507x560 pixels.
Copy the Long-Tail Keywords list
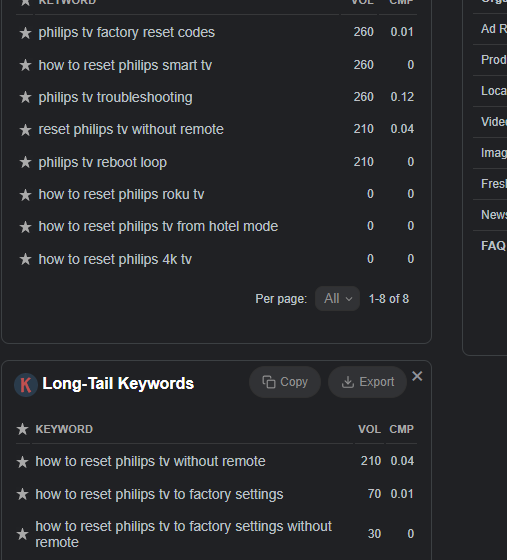click(285, 382)
